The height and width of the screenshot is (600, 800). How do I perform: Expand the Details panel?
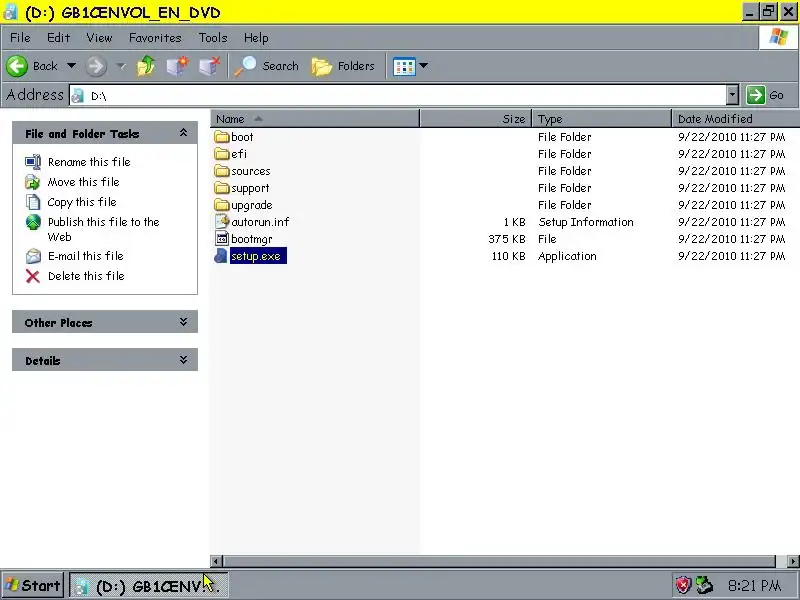183,360
